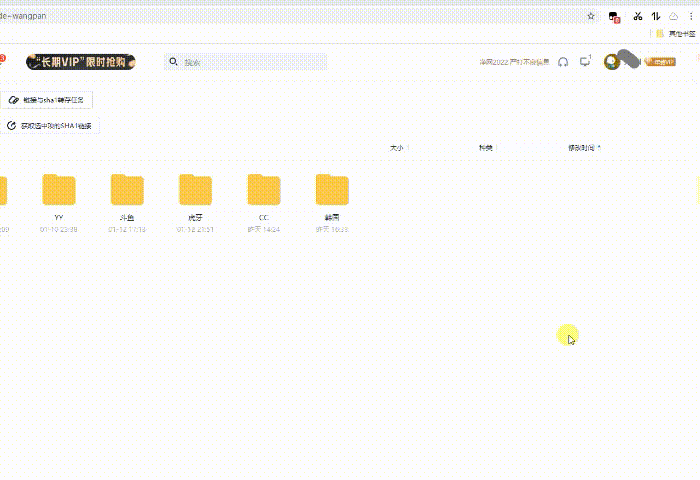Viewport: 700px width, 480px height.
Task: Open the message notifications icon
Action: click(x=585, y=62)
